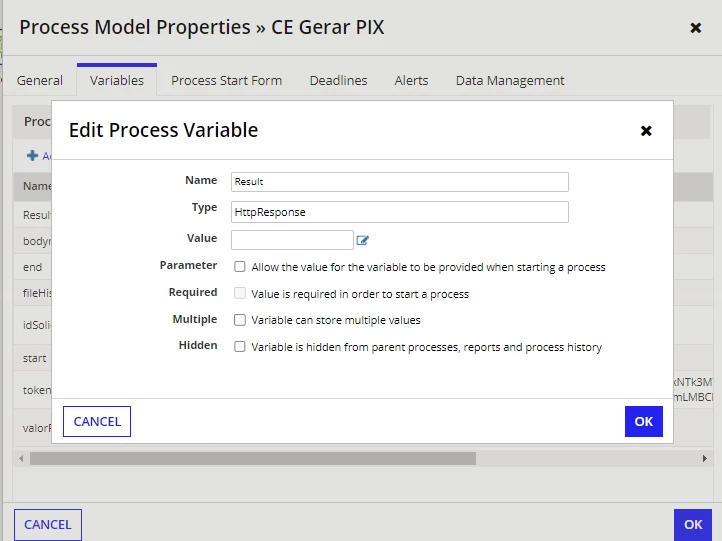Toggle the Required checkbox
This screenshot has height=541, width=722.
click(x=240, y=293)
